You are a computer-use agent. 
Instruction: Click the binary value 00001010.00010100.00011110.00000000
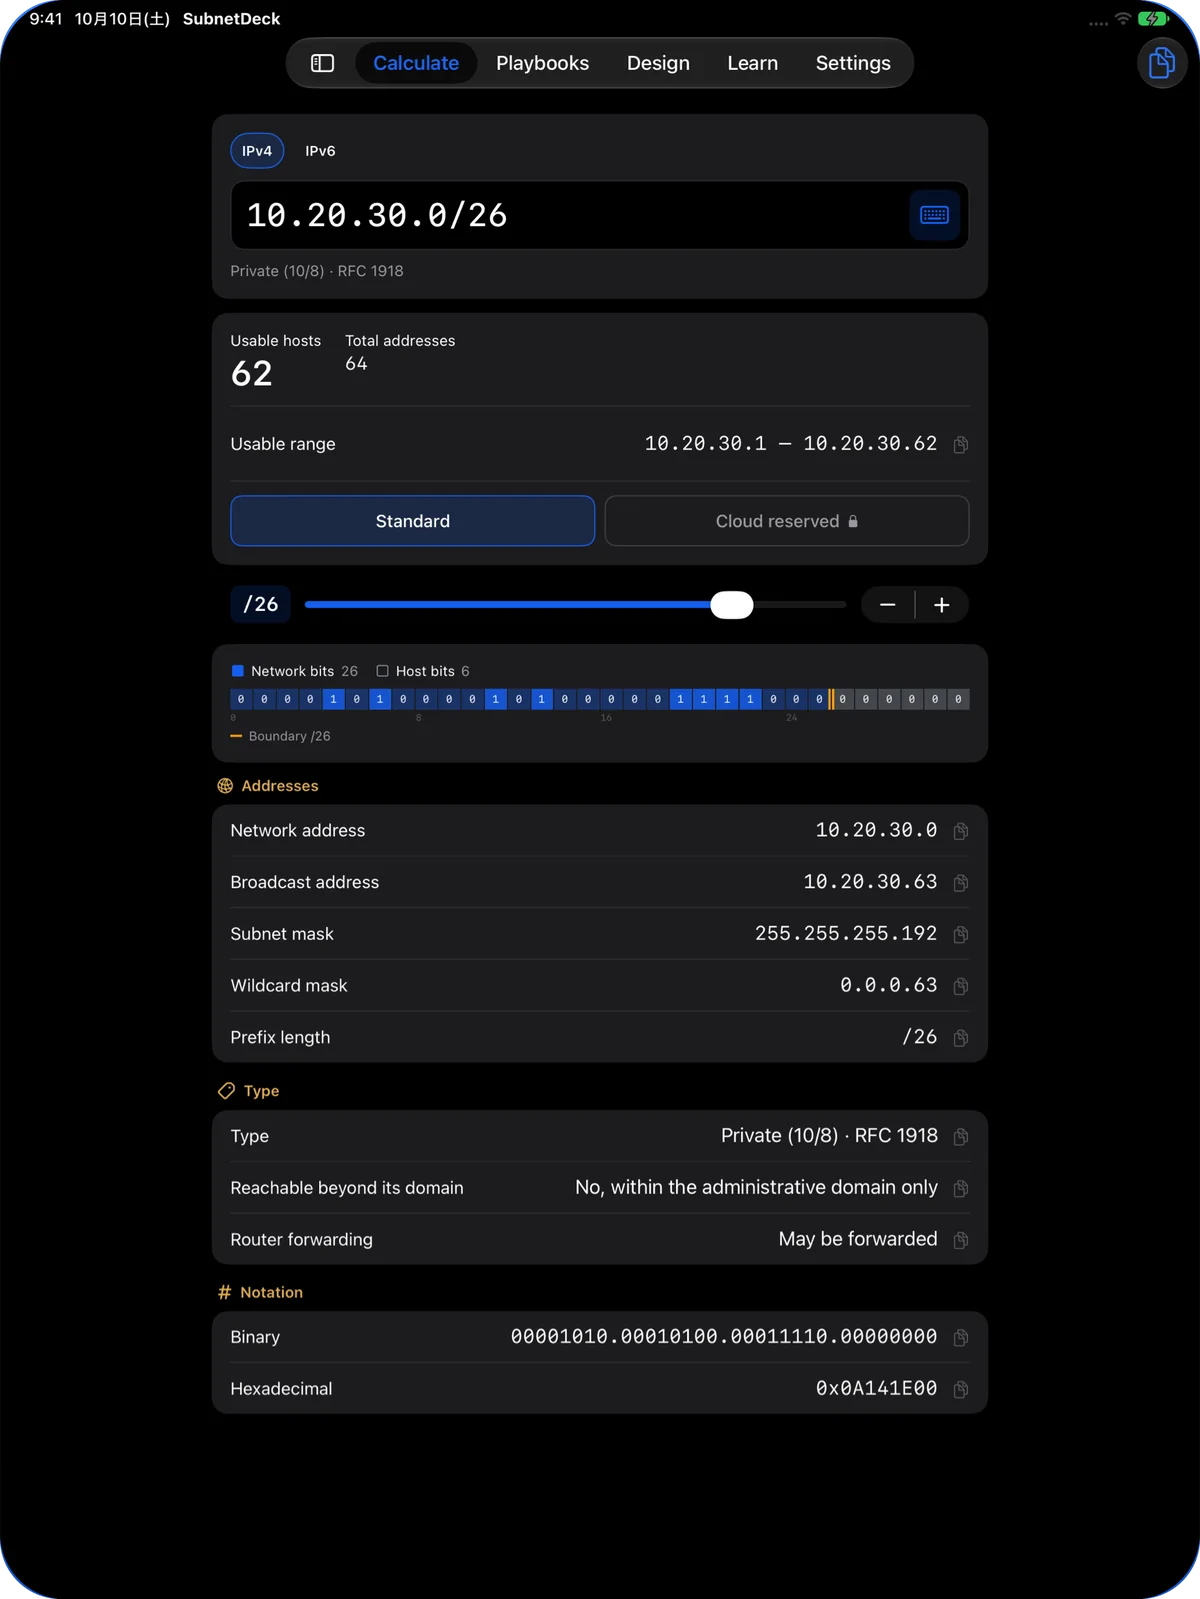[724, 1336]
